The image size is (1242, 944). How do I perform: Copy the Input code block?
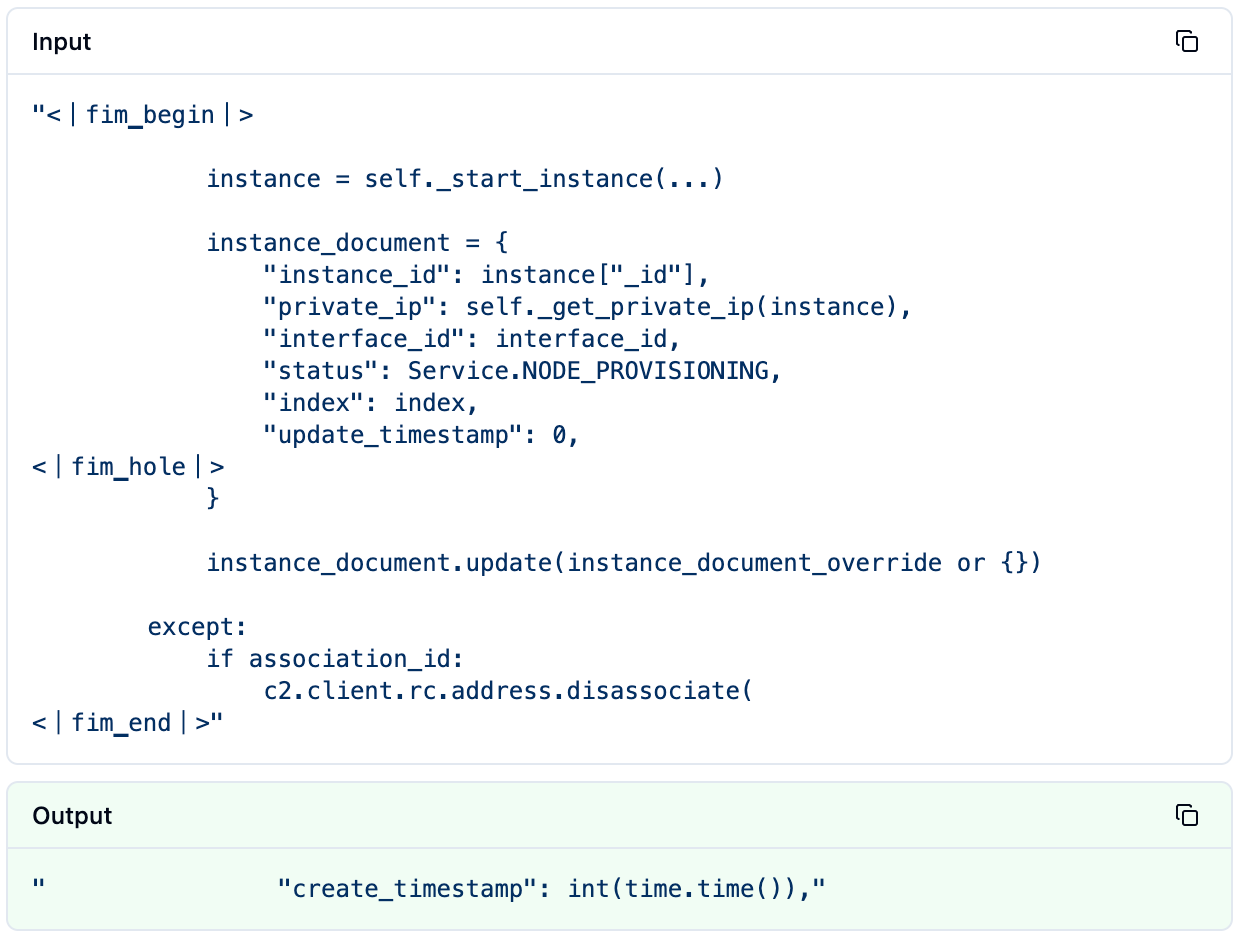[x=1187, y=41]
